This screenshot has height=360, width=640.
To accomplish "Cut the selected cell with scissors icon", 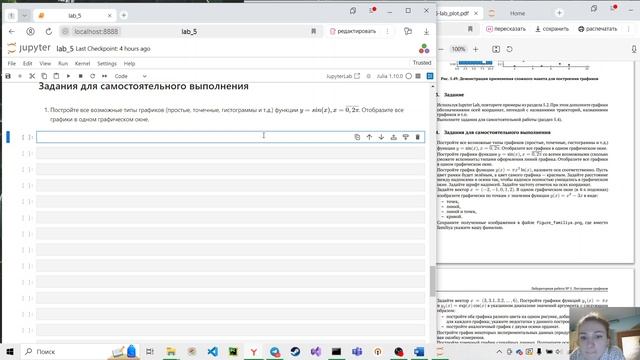I will 32,76.
